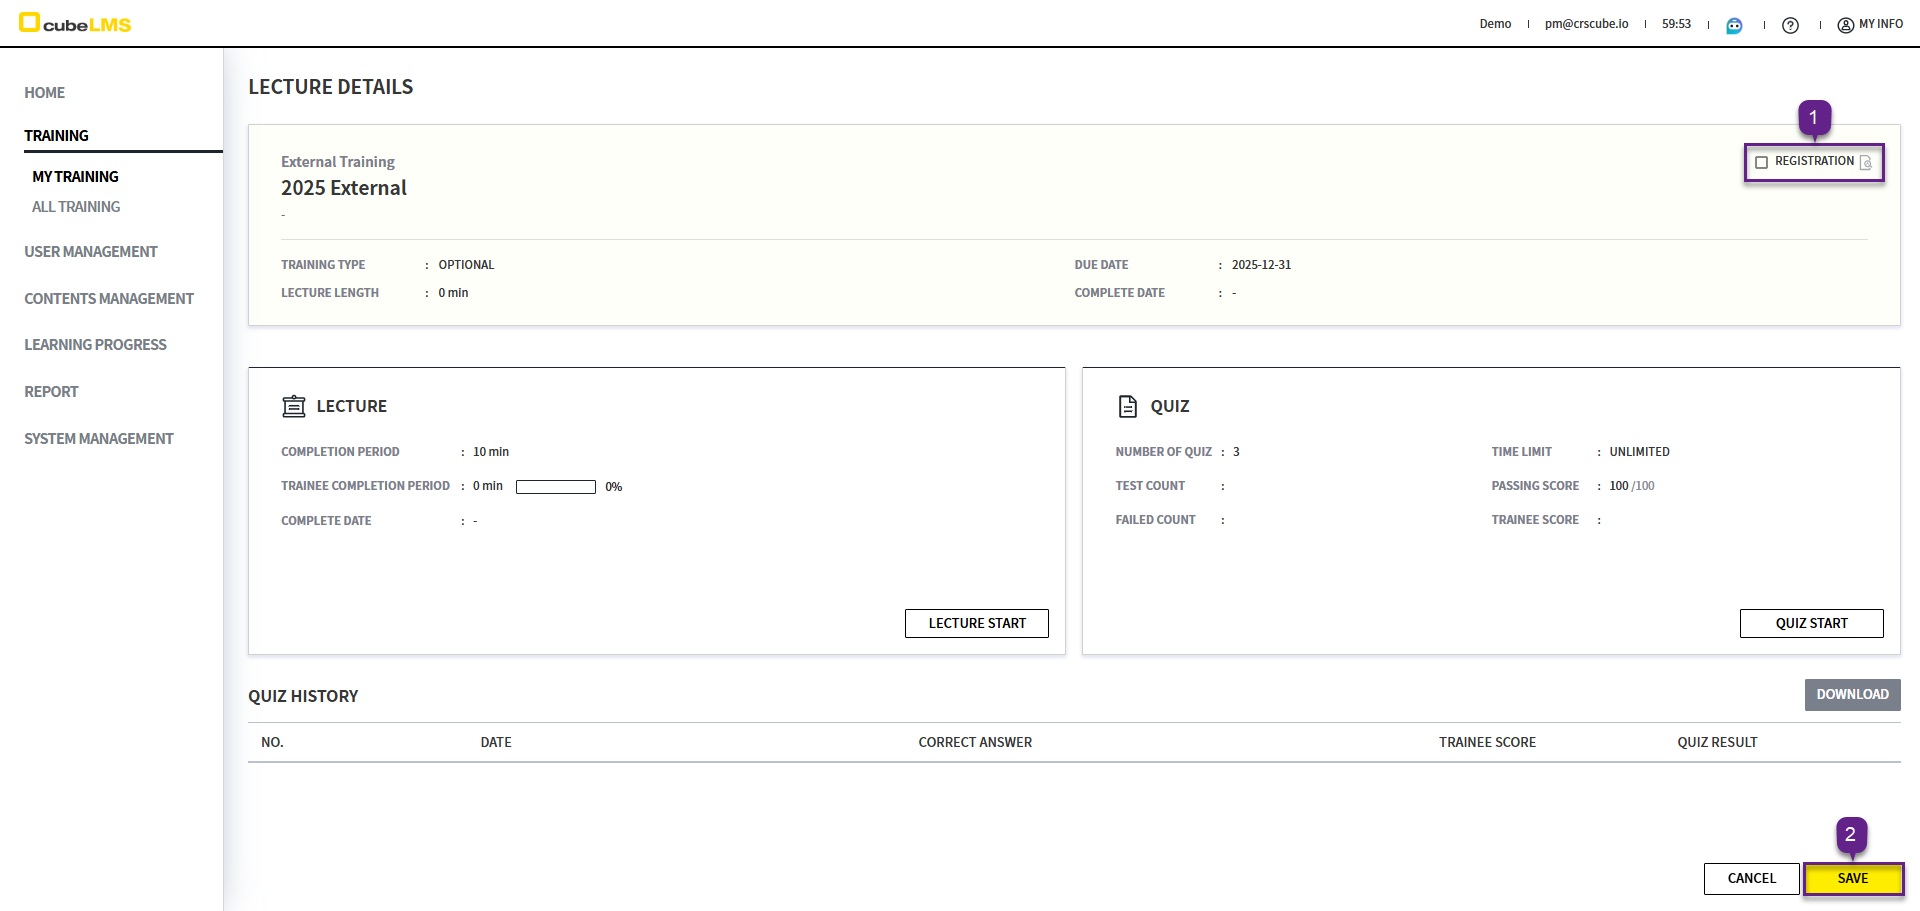The image size is (1920, 911).
Task: Click the trainee completion progress bar
Action: coord(556,487)
